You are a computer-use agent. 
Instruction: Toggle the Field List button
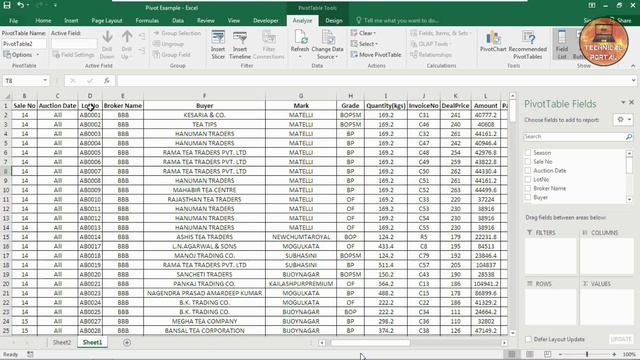click(x=562, y=45)
